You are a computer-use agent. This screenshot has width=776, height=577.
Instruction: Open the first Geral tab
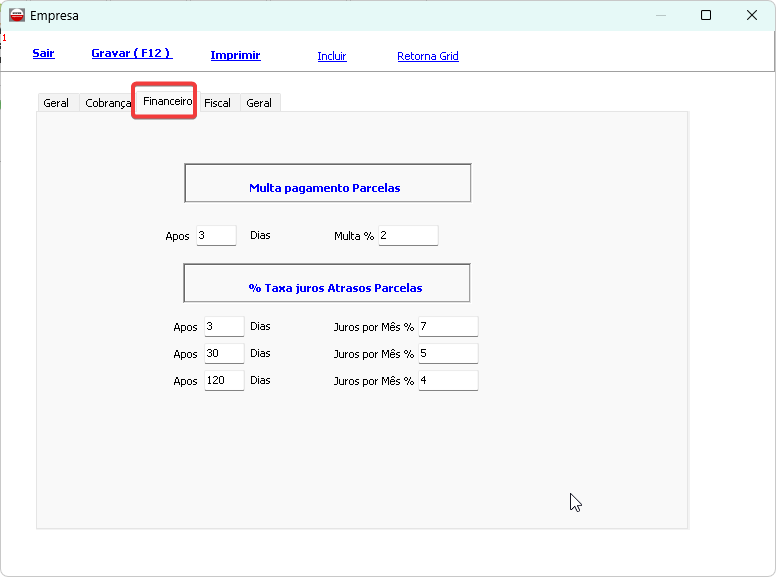point(57,103)
